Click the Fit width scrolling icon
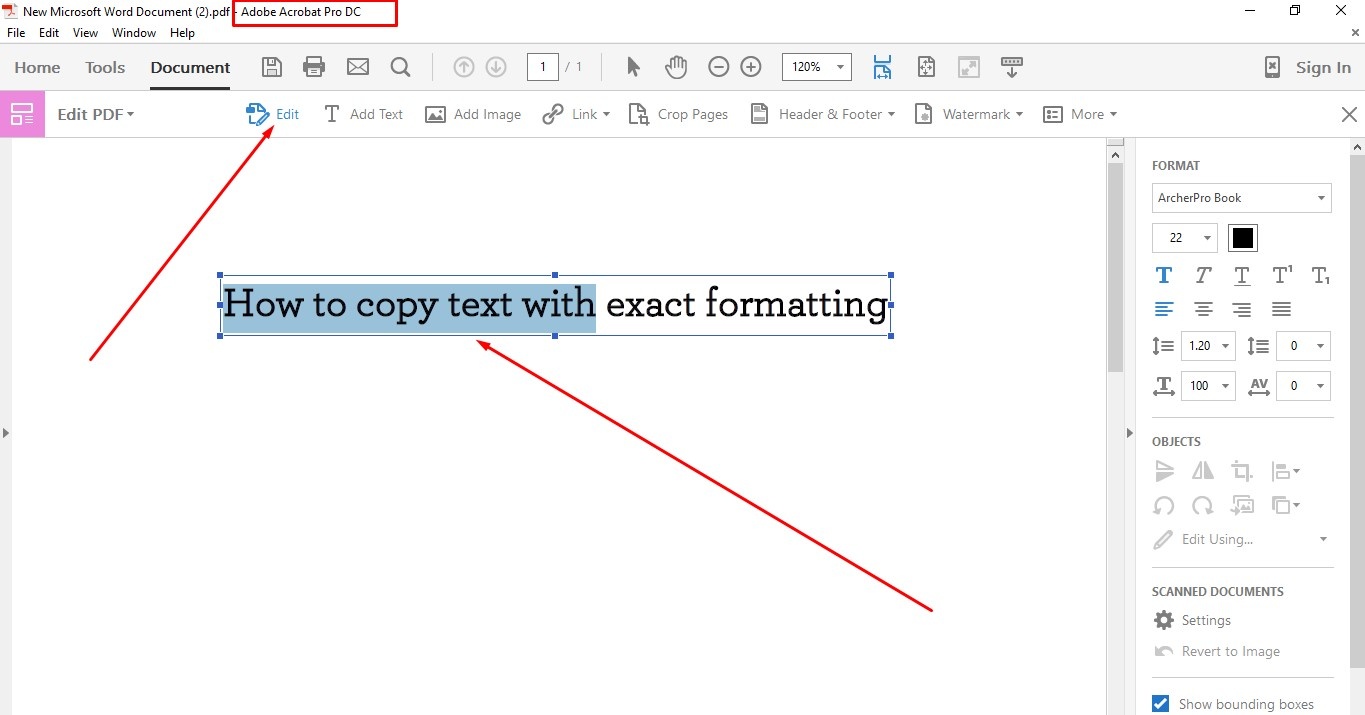This screenshot has width=1365, height=715. click(882, 67)
